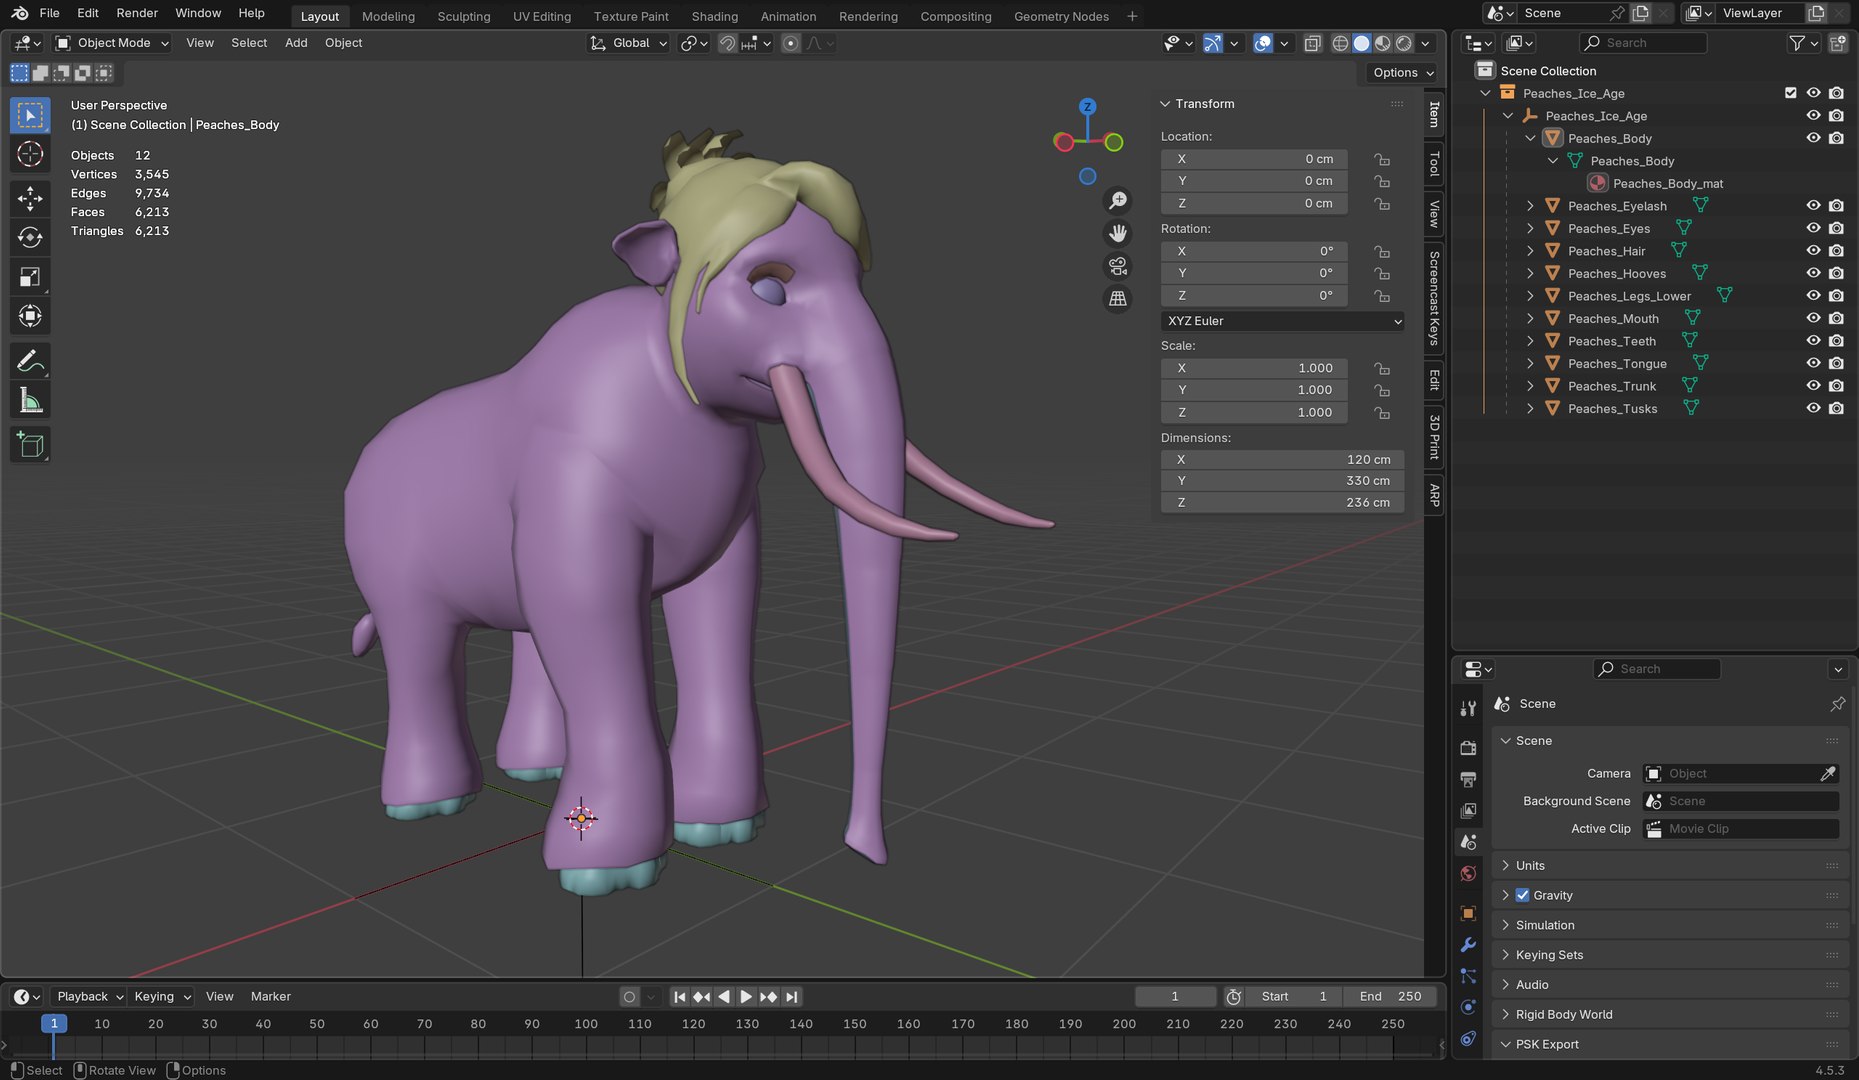Viewport: 1859px width, 1080px height.
Task: Open the 3D Print sidebar tab
Action: (1434, 436)
